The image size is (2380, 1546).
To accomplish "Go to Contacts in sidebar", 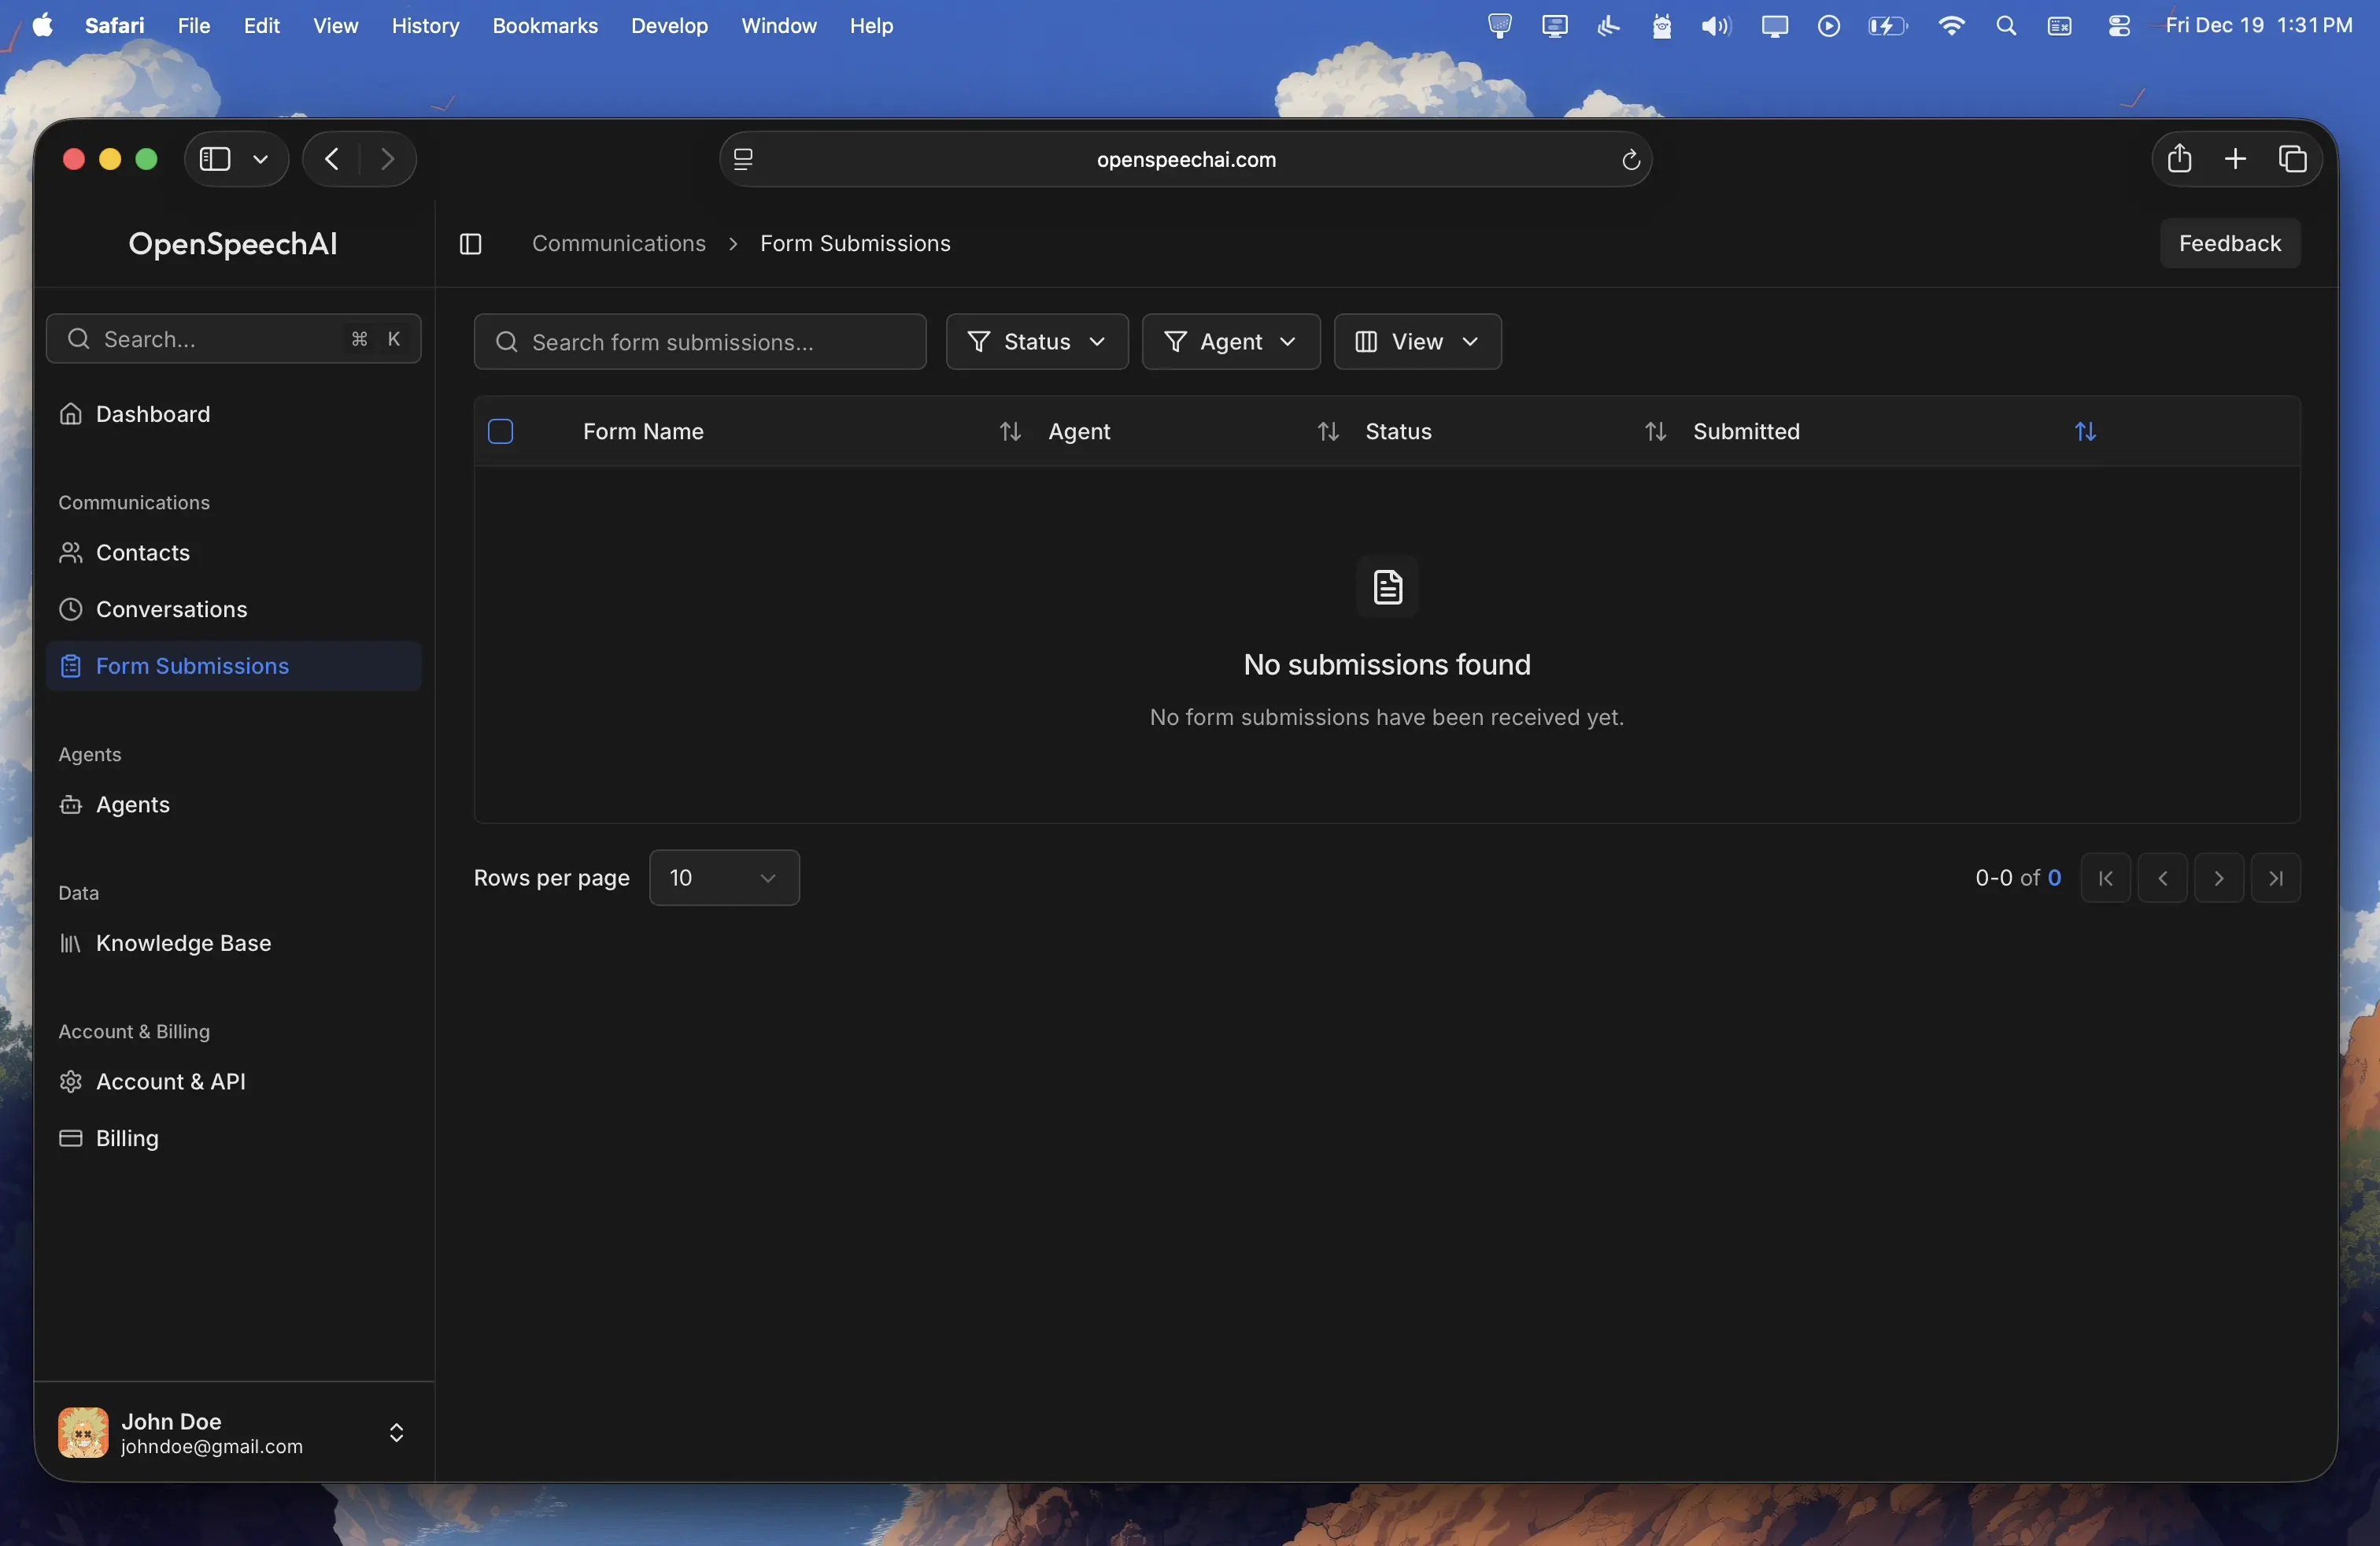I will (x=234, y=553).
